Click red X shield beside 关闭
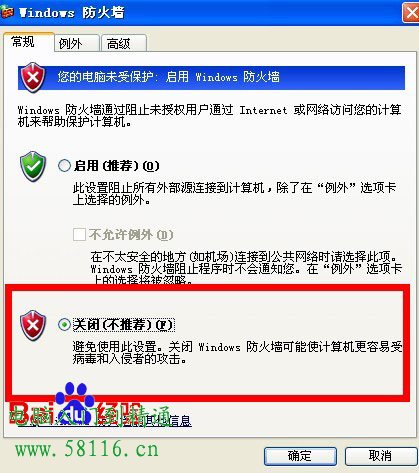This screenshot has width=419, height=473. [33, 325]
